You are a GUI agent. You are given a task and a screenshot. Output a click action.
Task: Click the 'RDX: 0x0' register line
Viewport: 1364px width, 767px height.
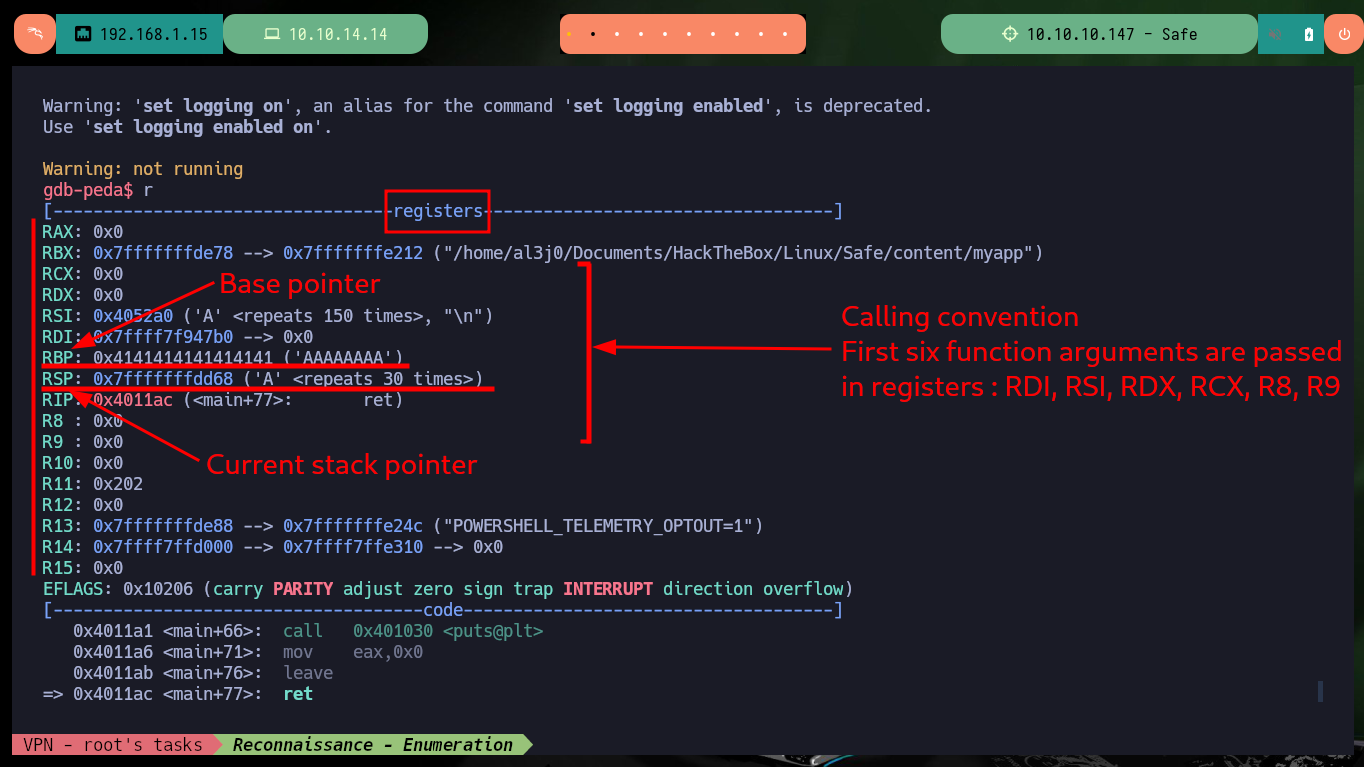pyautogui.click(x=83, y=295)
